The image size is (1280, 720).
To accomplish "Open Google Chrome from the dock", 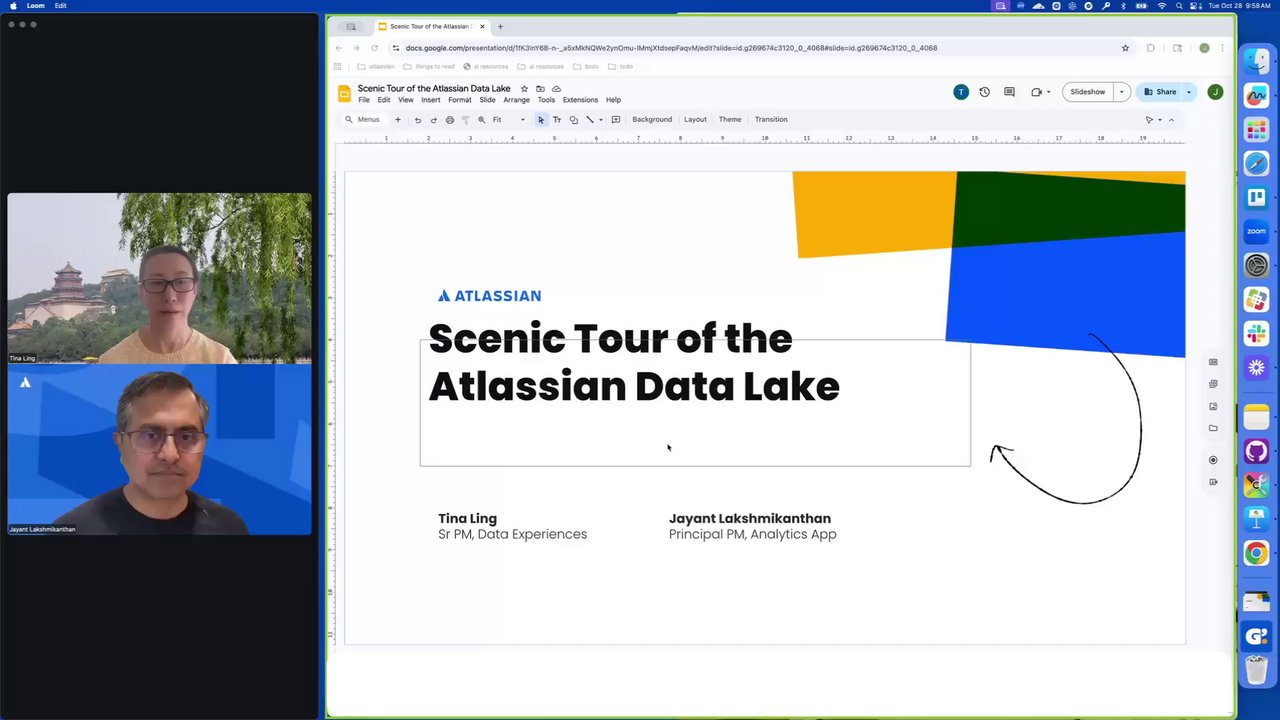I will coord(1257,553).
